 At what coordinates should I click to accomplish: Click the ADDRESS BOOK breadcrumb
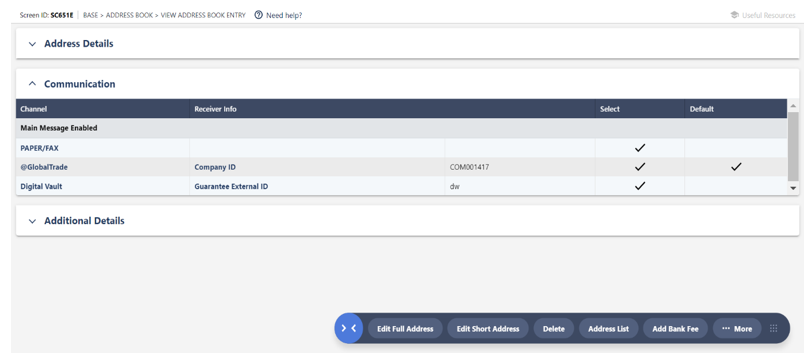pyautogui.click(x=129, y=15)
